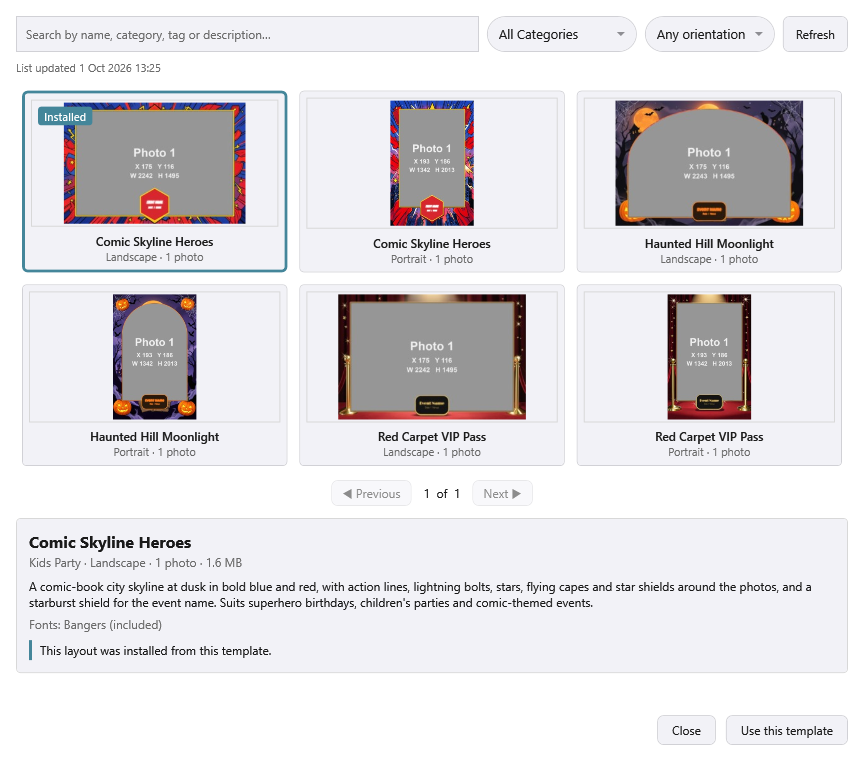This screenshot has height=761, width=864.
Task: Click the Refresh button
Action: coord(815,34)
